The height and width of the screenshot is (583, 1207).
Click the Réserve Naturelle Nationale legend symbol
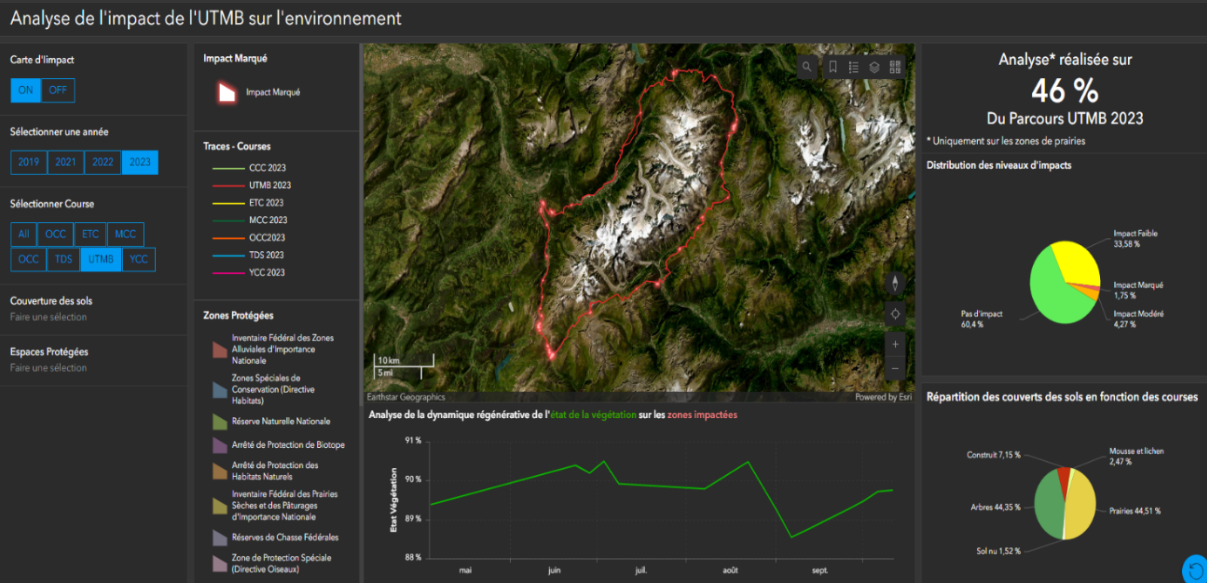tap(219, 422)
